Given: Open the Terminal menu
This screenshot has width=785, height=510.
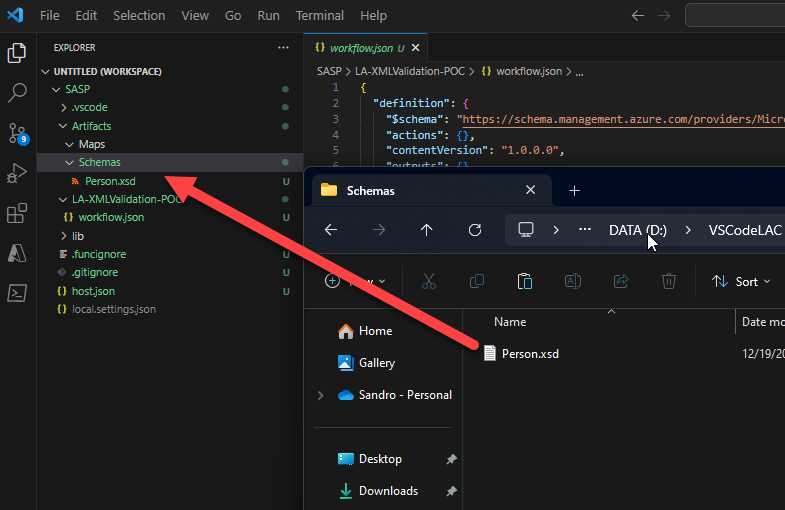Looking at the screenshot, I should click(320, 16).
